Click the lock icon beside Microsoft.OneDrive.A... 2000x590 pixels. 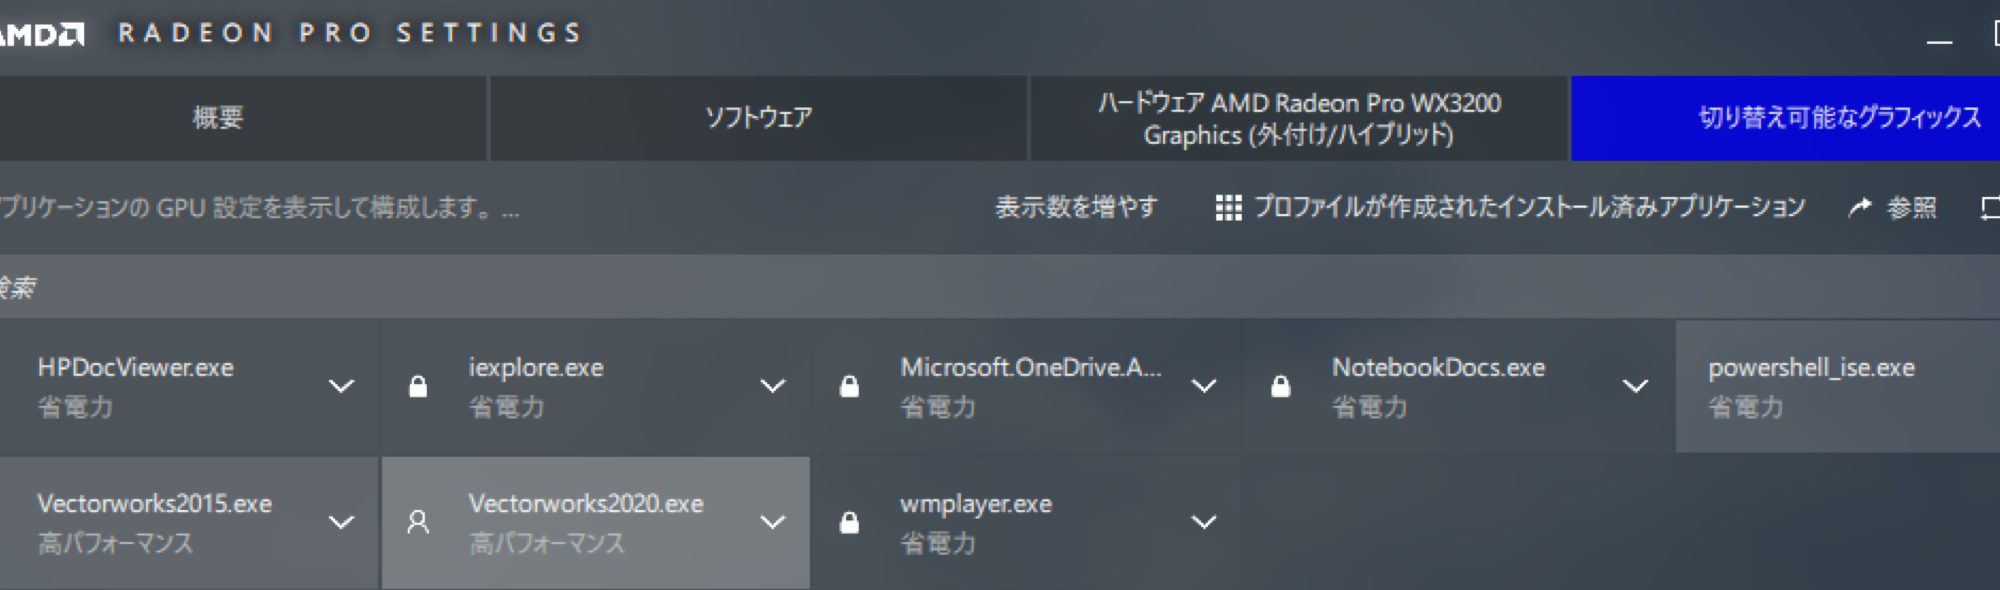coord(849,386)
